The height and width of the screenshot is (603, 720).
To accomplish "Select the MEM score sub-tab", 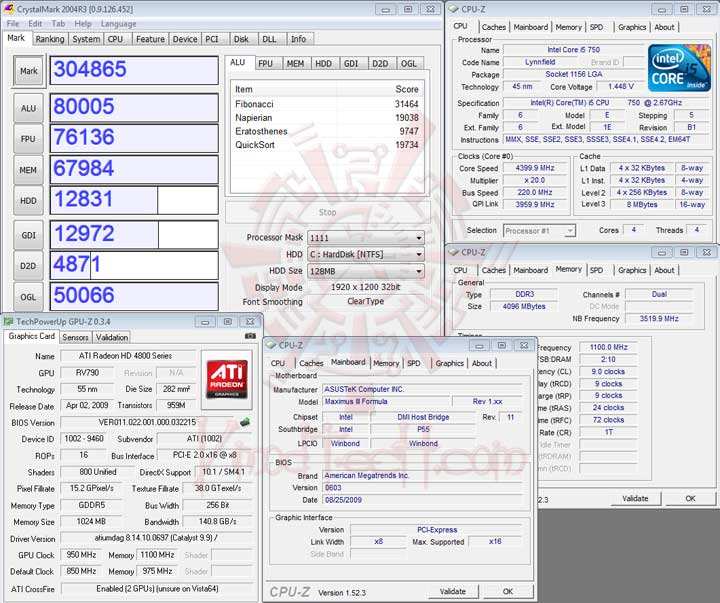I will coord(295,64).
